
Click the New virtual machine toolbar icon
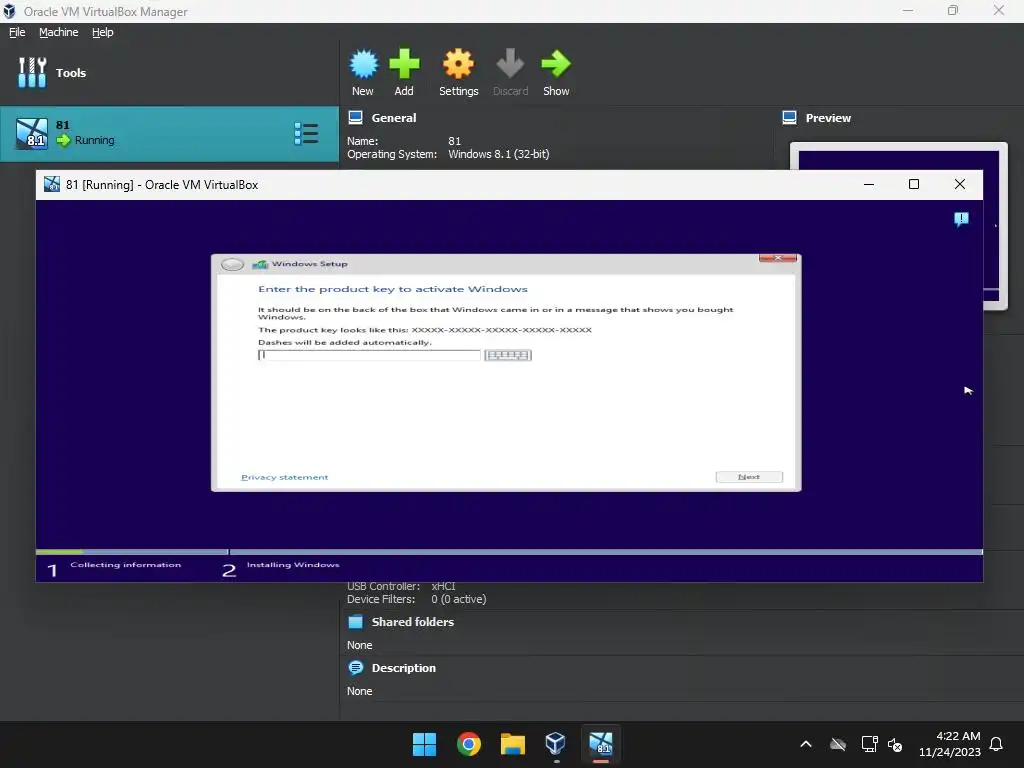click(x=363, y=64)
